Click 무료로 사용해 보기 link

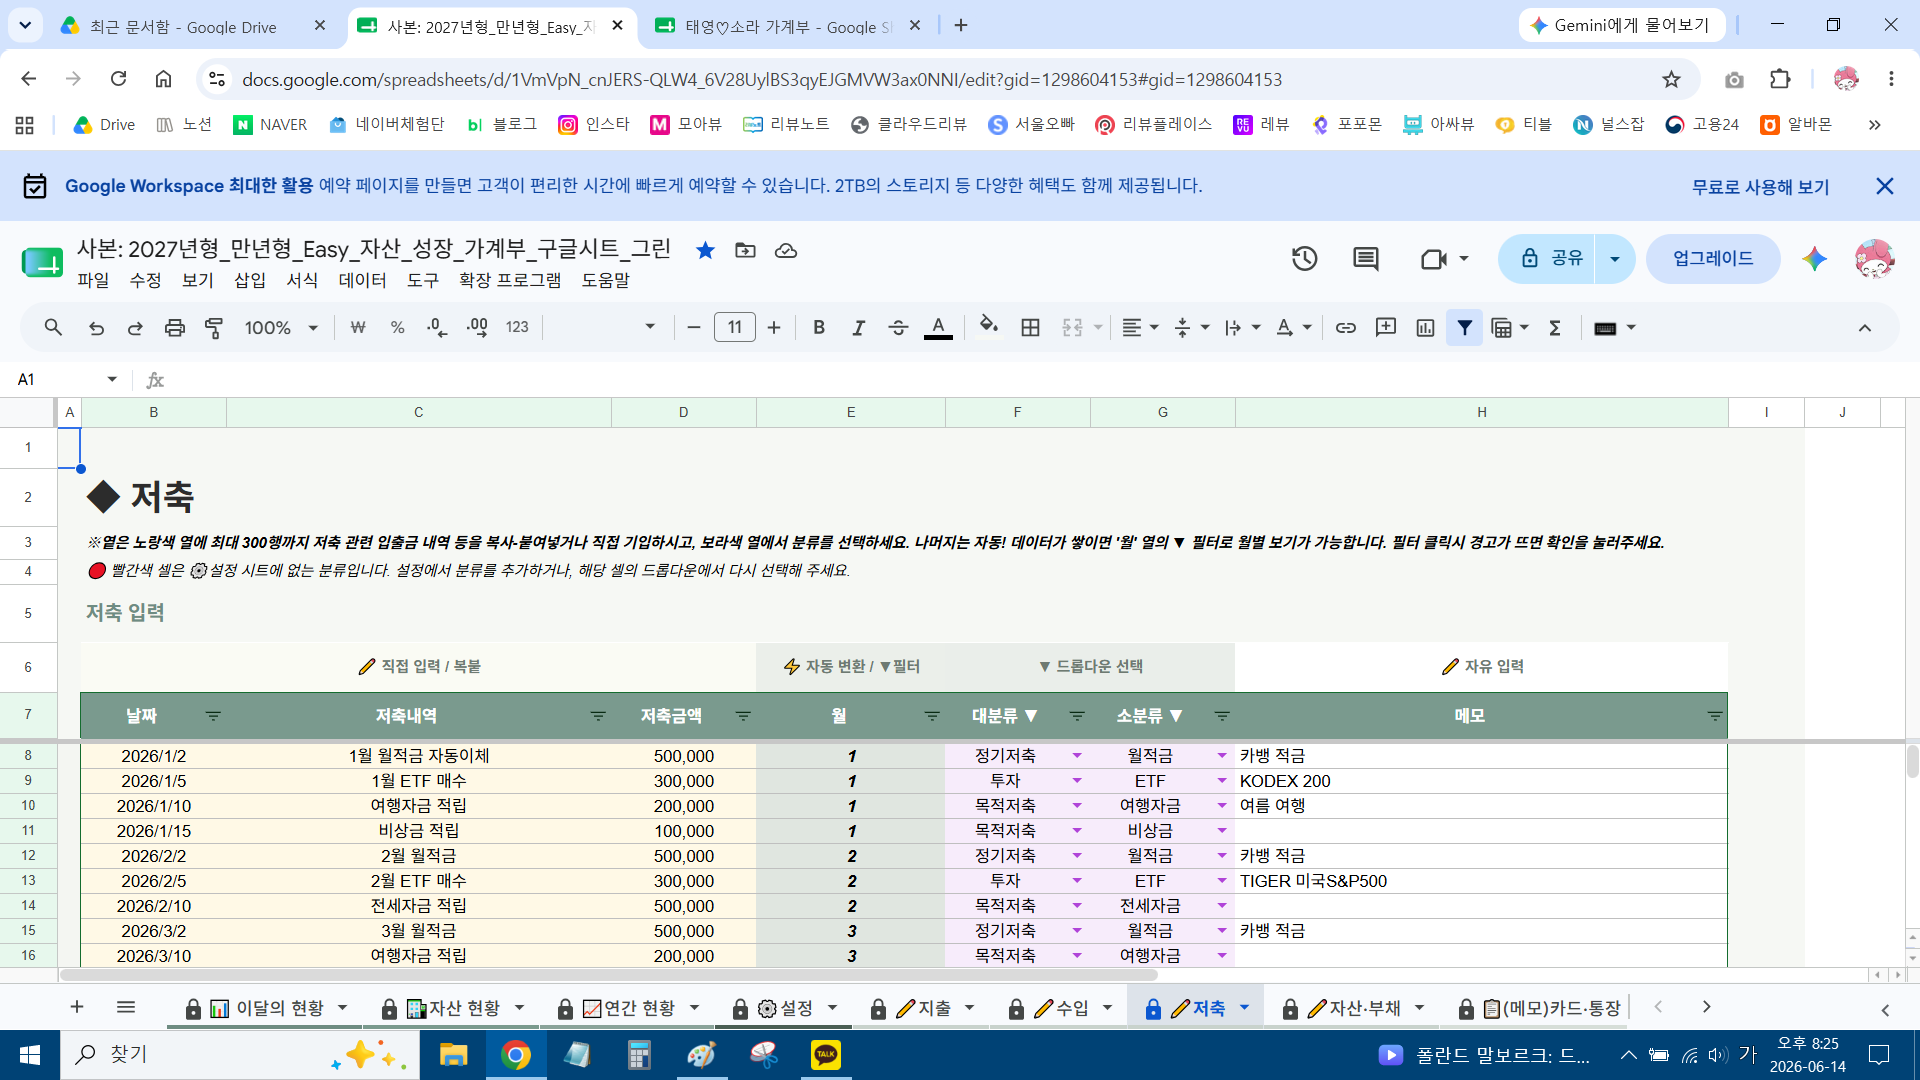pyautogui.click(x=1760, y=186)
